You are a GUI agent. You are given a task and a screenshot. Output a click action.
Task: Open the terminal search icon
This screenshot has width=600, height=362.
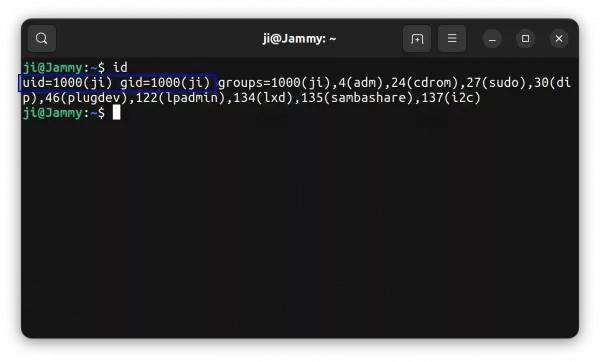pos(42,39)
